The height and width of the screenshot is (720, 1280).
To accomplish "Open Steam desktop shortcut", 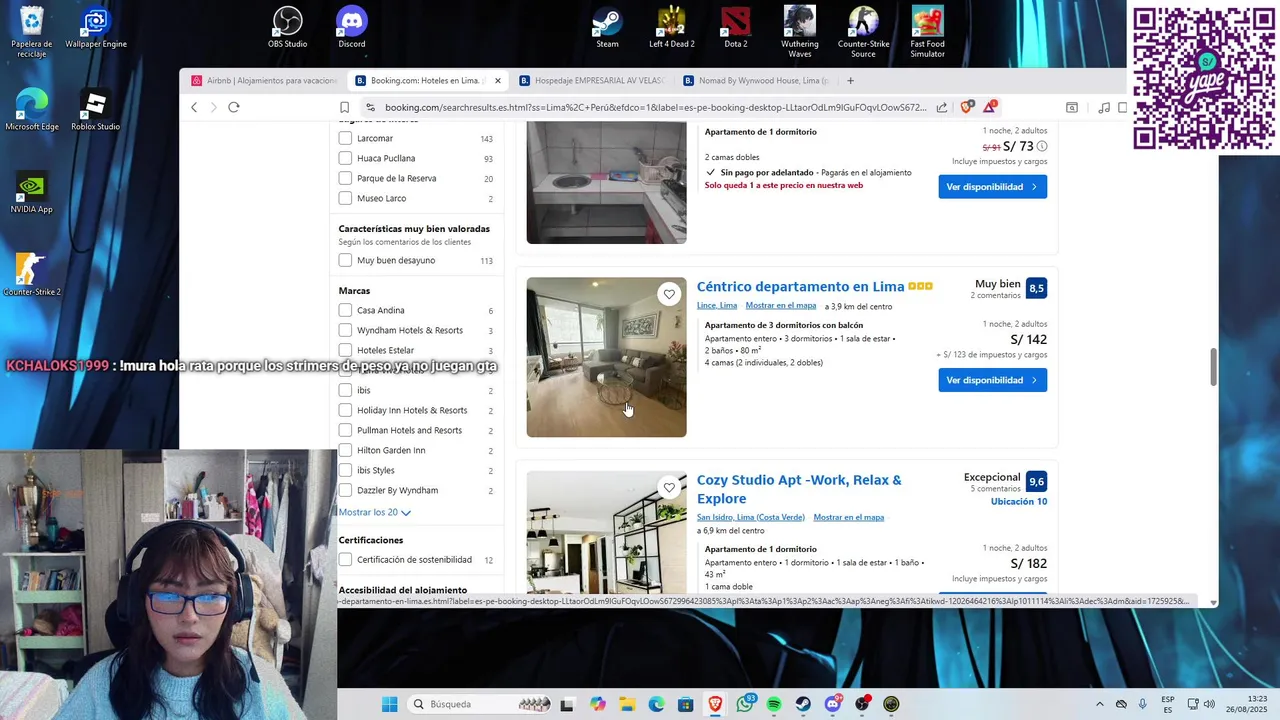I will click(607, 27).
